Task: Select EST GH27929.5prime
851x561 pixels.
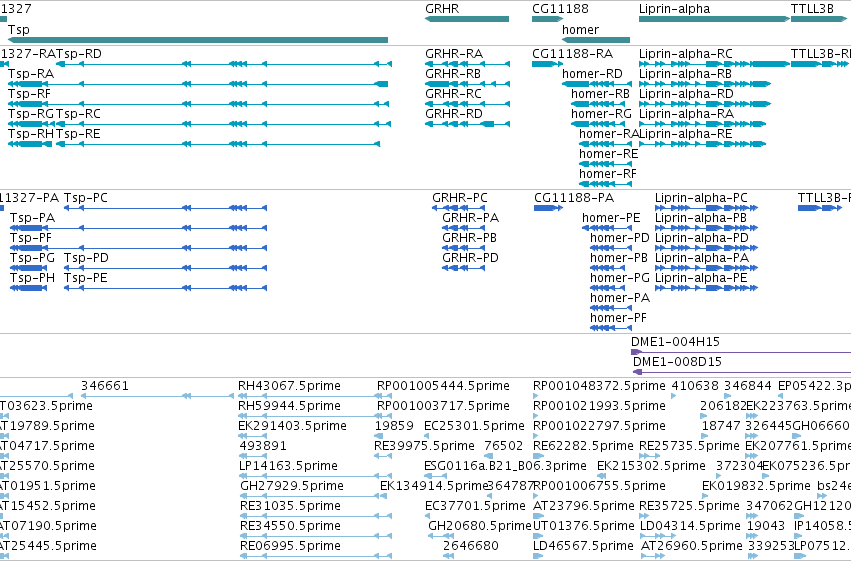Action: click(x=291, y=487)
